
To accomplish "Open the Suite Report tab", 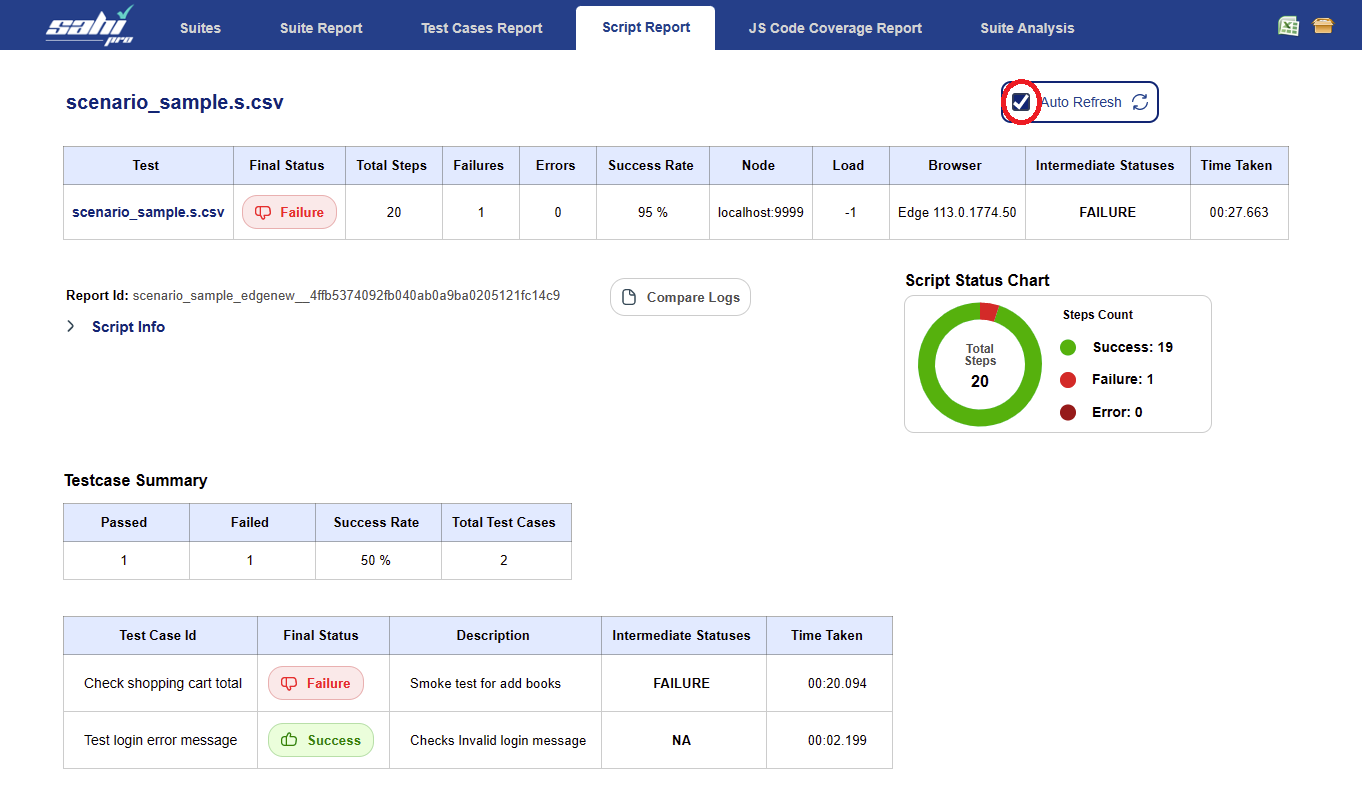I will (321, 28).
